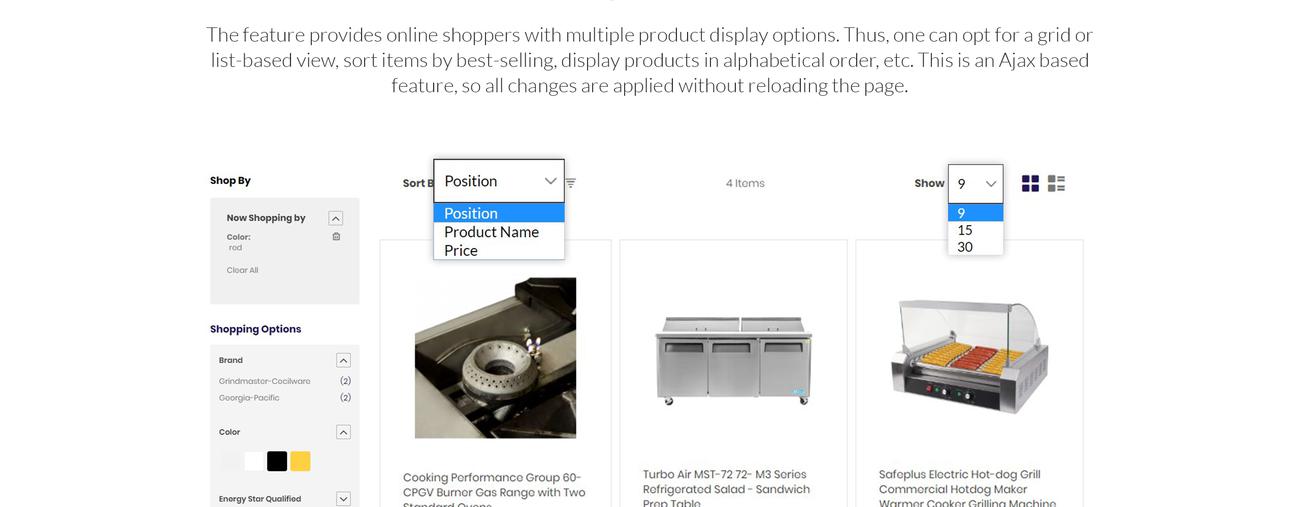Collapse the Brand filter section
This screenshot has width=1300, height=507.
pos(343,360)
